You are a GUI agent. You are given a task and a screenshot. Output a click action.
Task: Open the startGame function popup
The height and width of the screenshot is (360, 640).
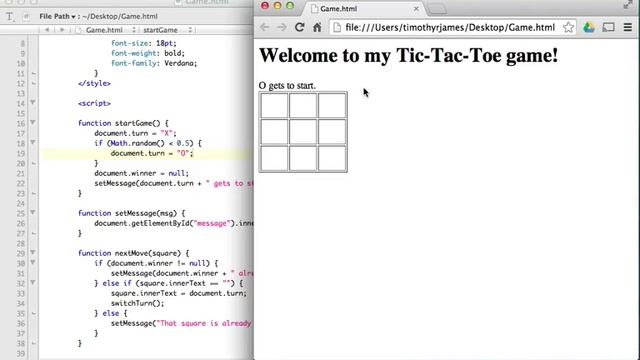(167, 30)
